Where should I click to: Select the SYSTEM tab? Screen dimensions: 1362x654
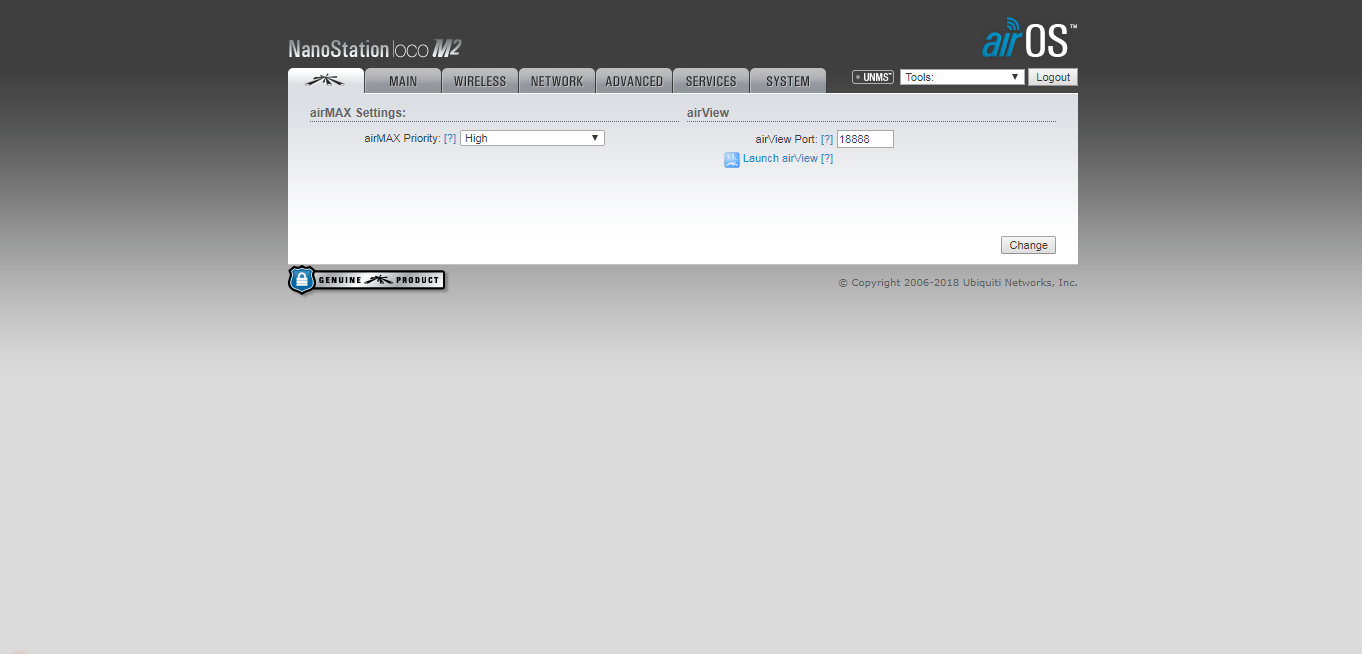pyautogui.click(x=788, y=81)
